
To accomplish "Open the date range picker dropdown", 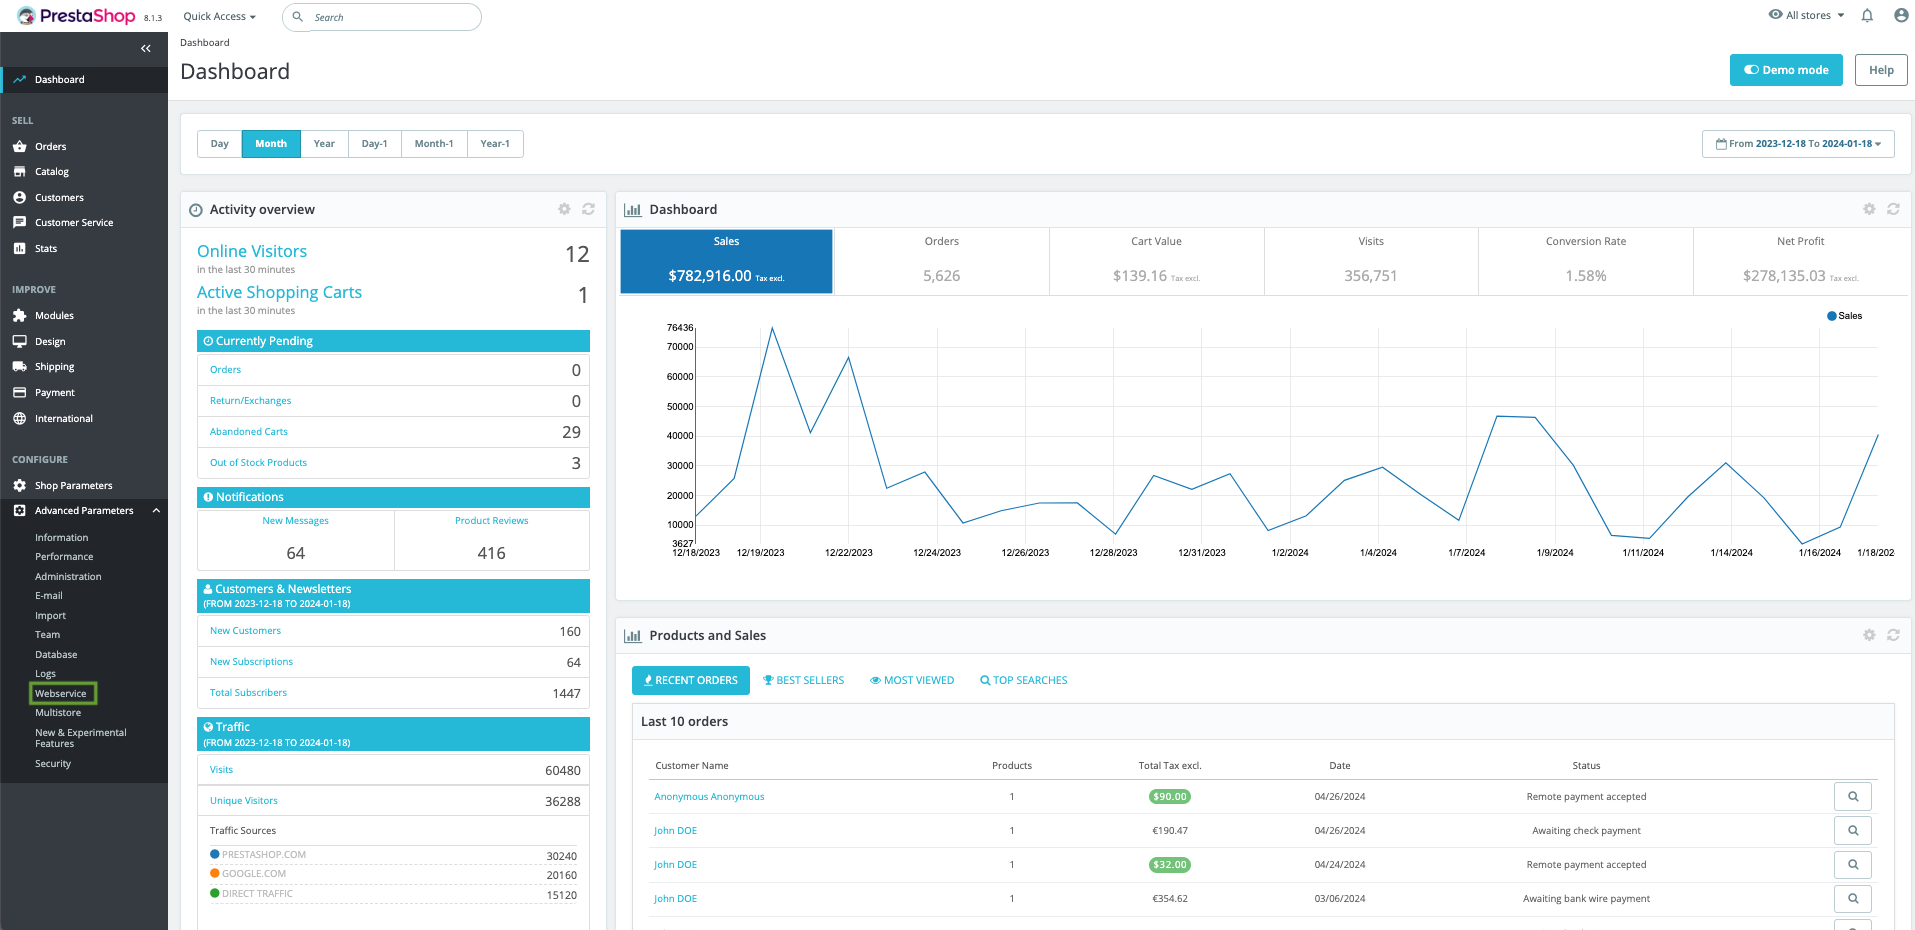I will pos(1797,144).
